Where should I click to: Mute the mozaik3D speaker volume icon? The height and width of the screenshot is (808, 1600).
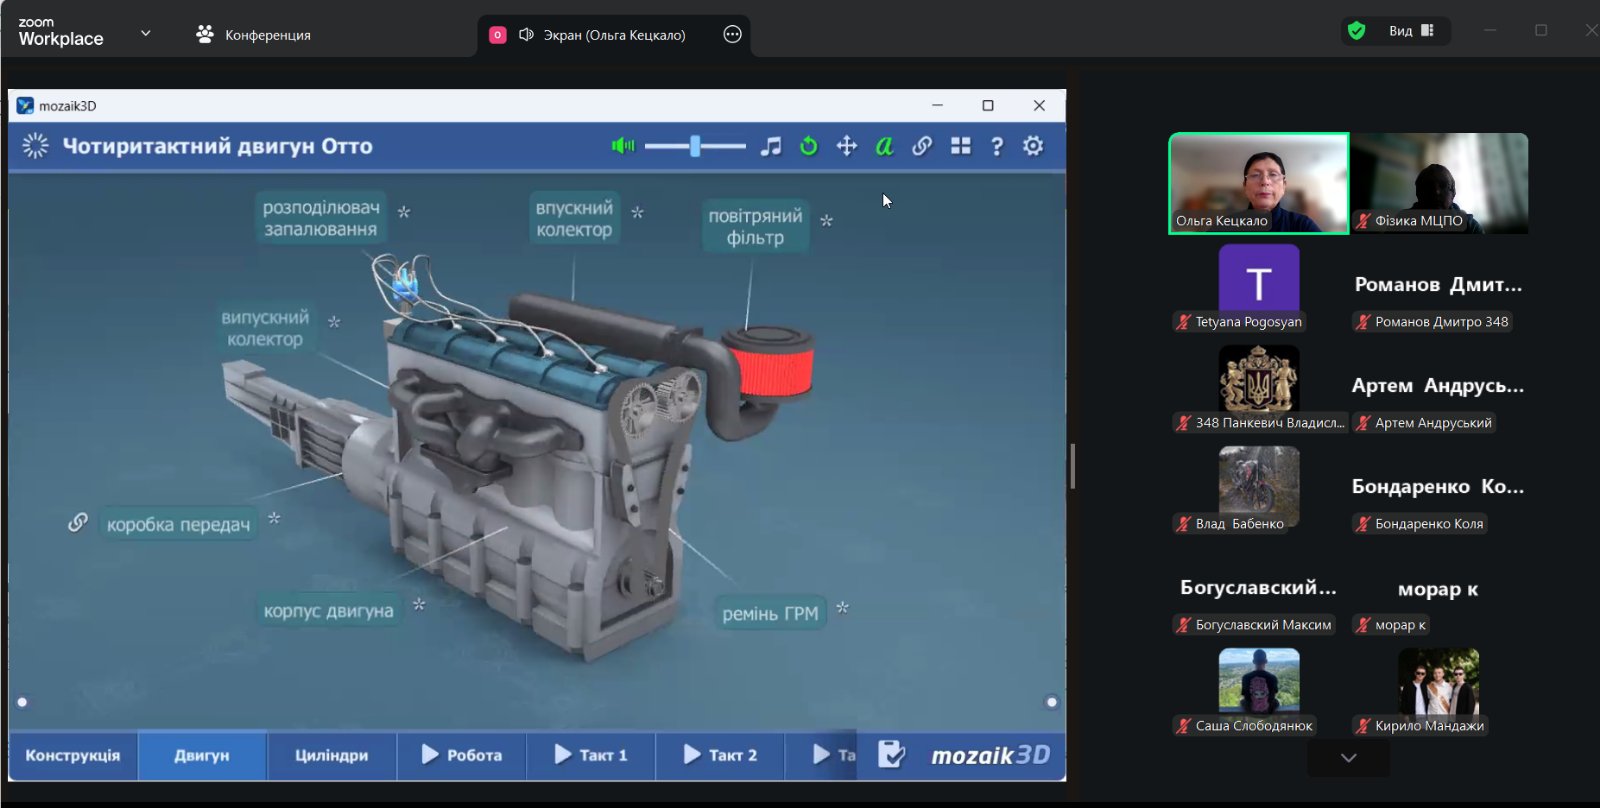click(622, 146)
